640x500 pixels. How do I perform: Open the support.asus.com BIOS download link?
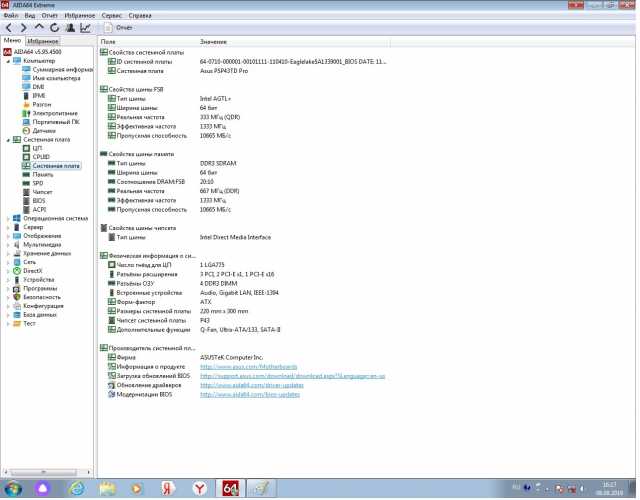293,376
